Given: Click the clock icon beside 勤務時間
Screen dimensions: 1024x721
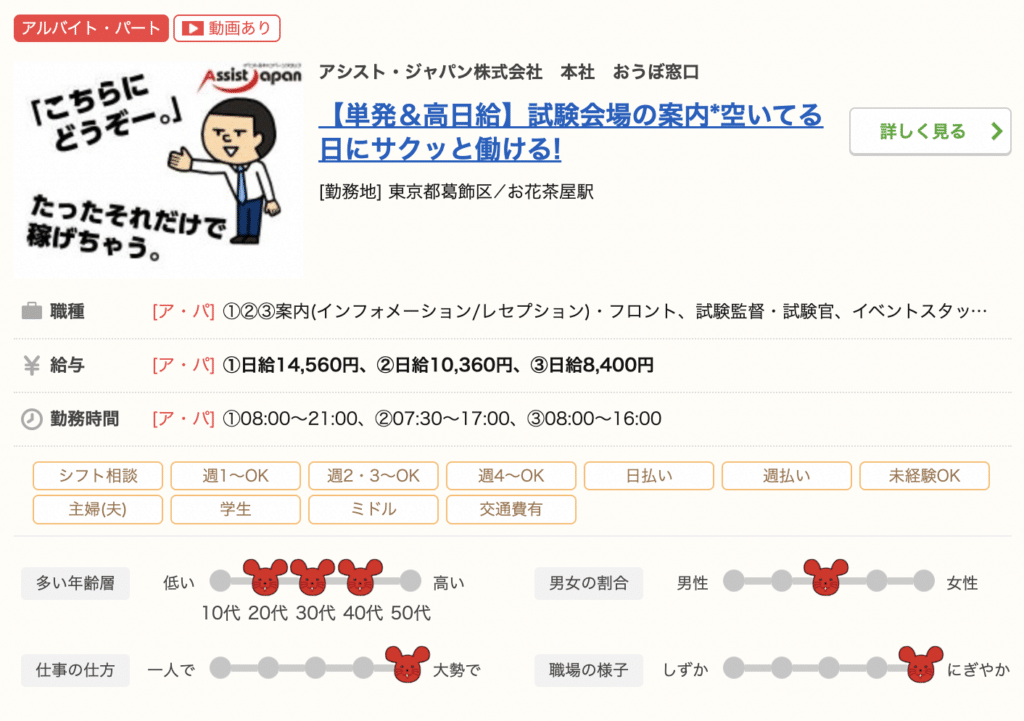Looking at the screenshot, I should point(31,419).
